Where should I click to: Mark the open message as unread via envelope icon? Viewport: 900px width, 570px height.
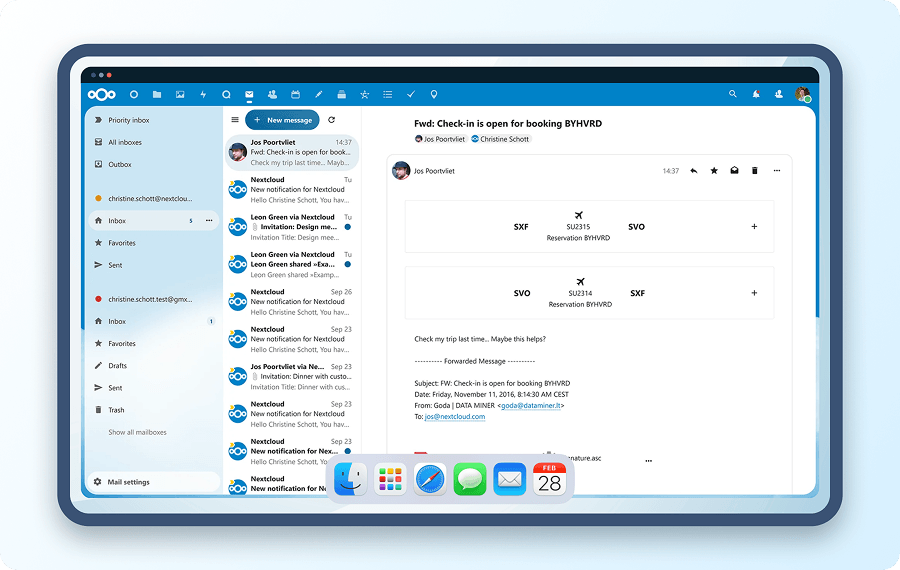(734, 171)
